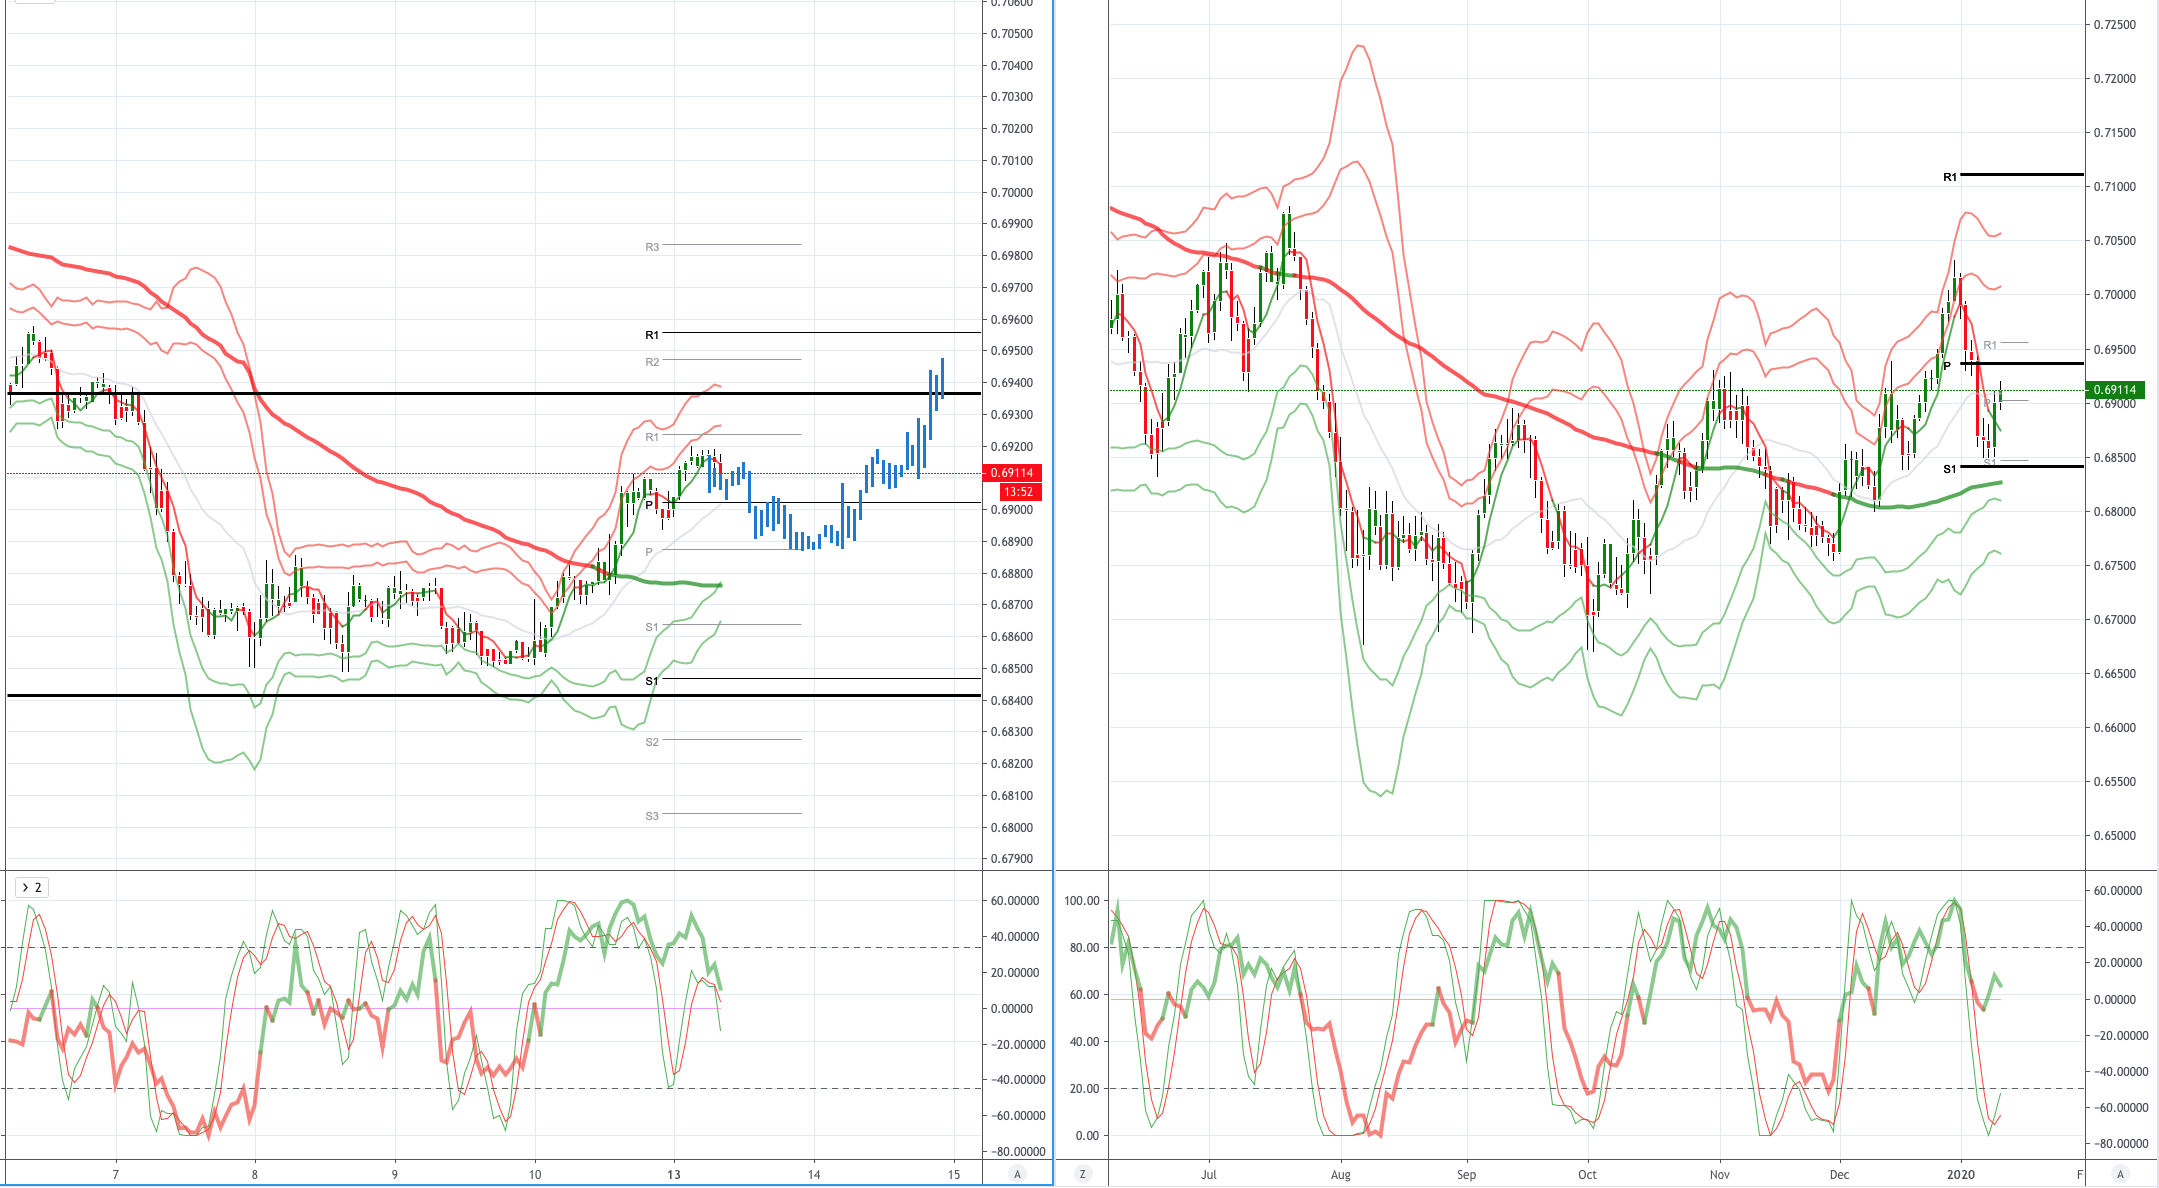Select the R1 pivot label on right chart
2159x1188 pixels.
click(1950, 177)
